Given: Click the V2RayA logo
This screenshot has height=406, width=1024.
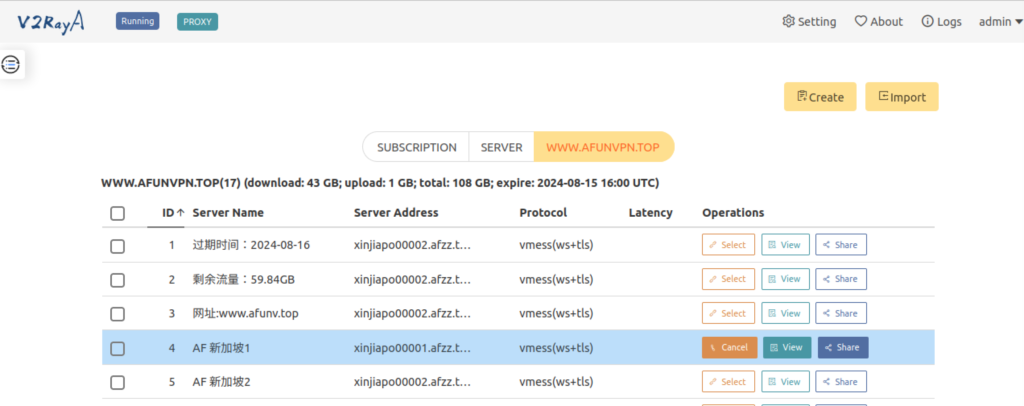Looking at the screenshot, I should point(51,22).
